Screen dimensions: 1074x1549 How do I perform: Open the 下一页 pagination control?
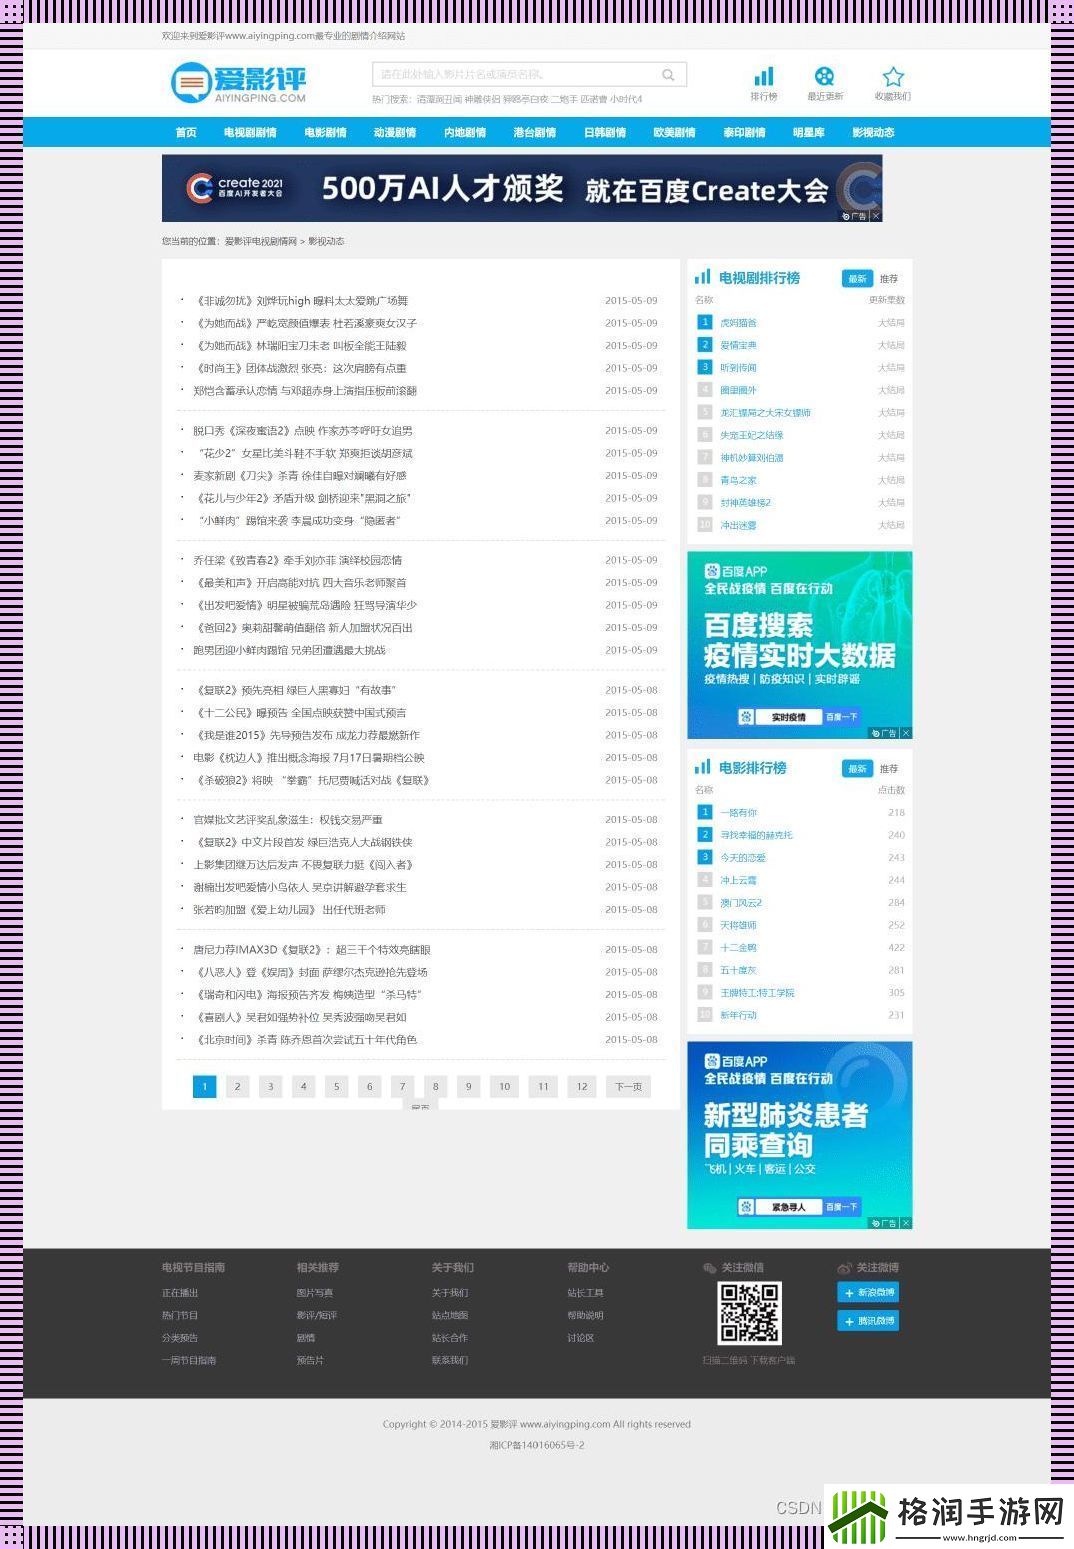629,1086
